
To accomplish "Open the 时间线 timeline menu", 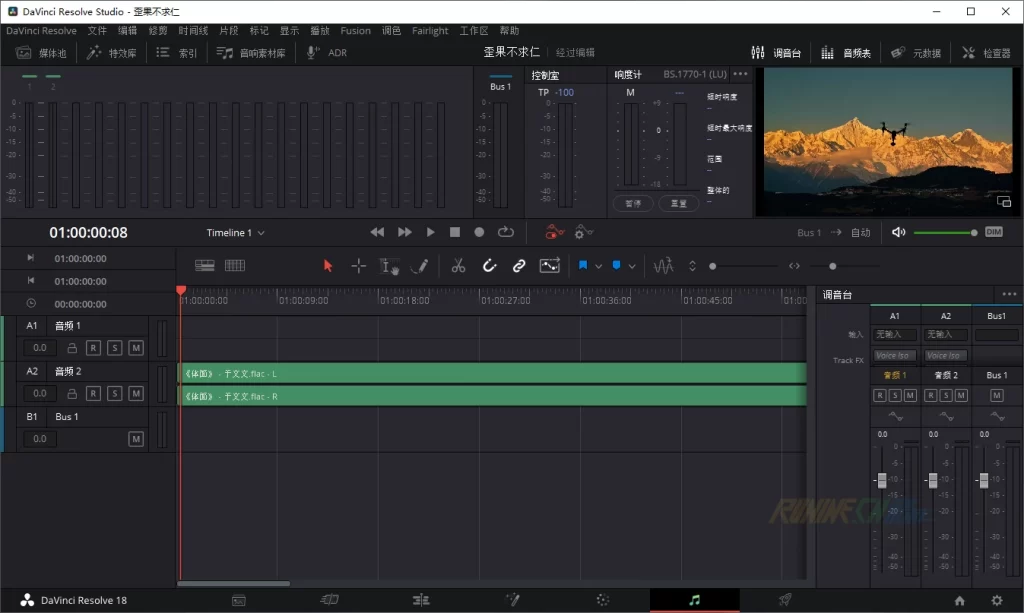I will (193, 31).
